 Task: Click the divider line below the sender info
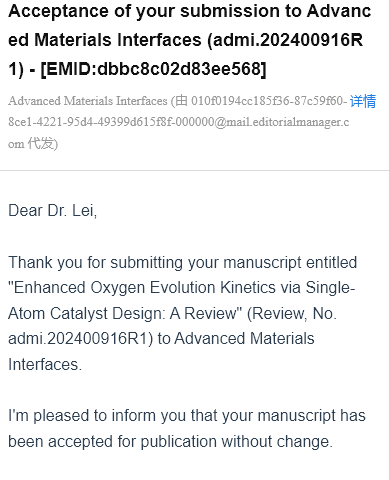194,170
